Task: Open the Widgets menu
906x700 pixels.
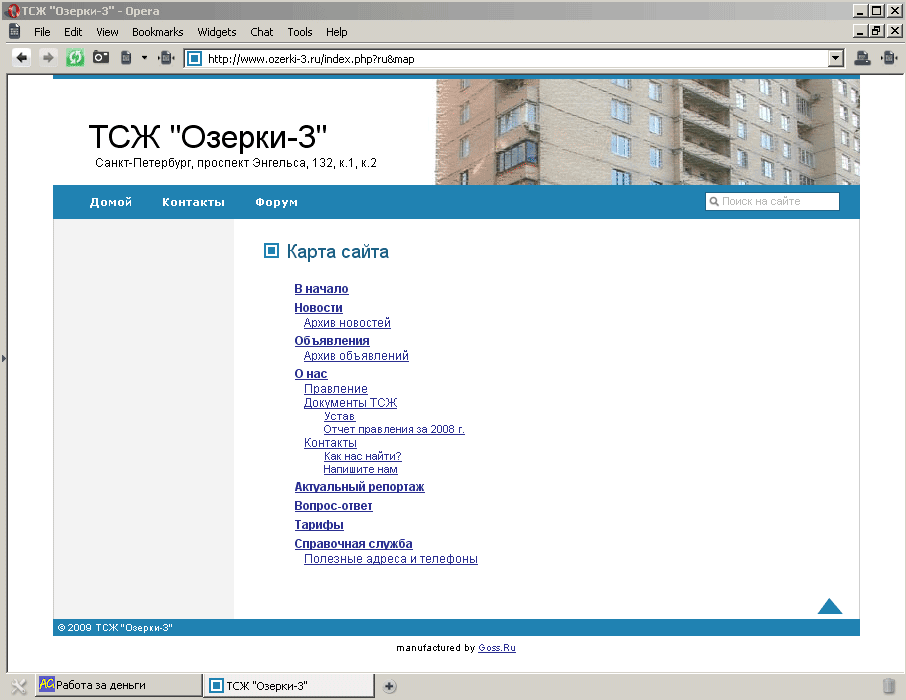Action: coord(217,32)
